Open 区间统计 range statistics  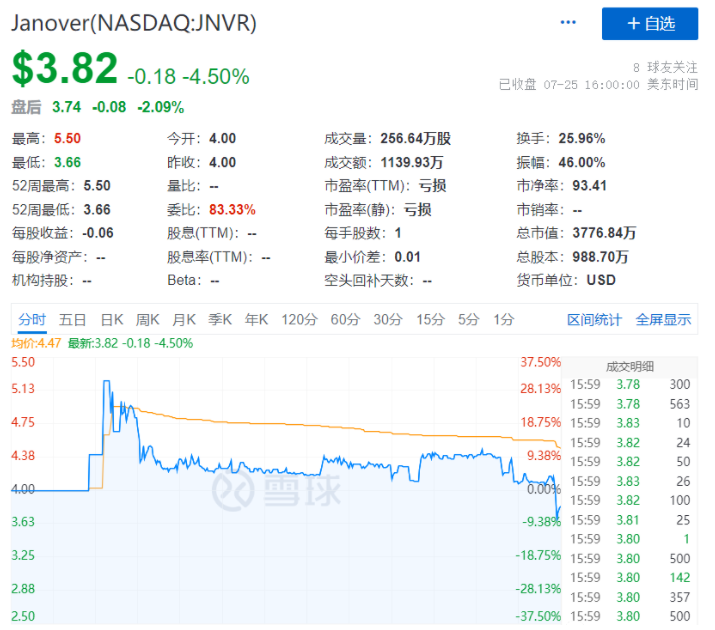coord(594,319)
